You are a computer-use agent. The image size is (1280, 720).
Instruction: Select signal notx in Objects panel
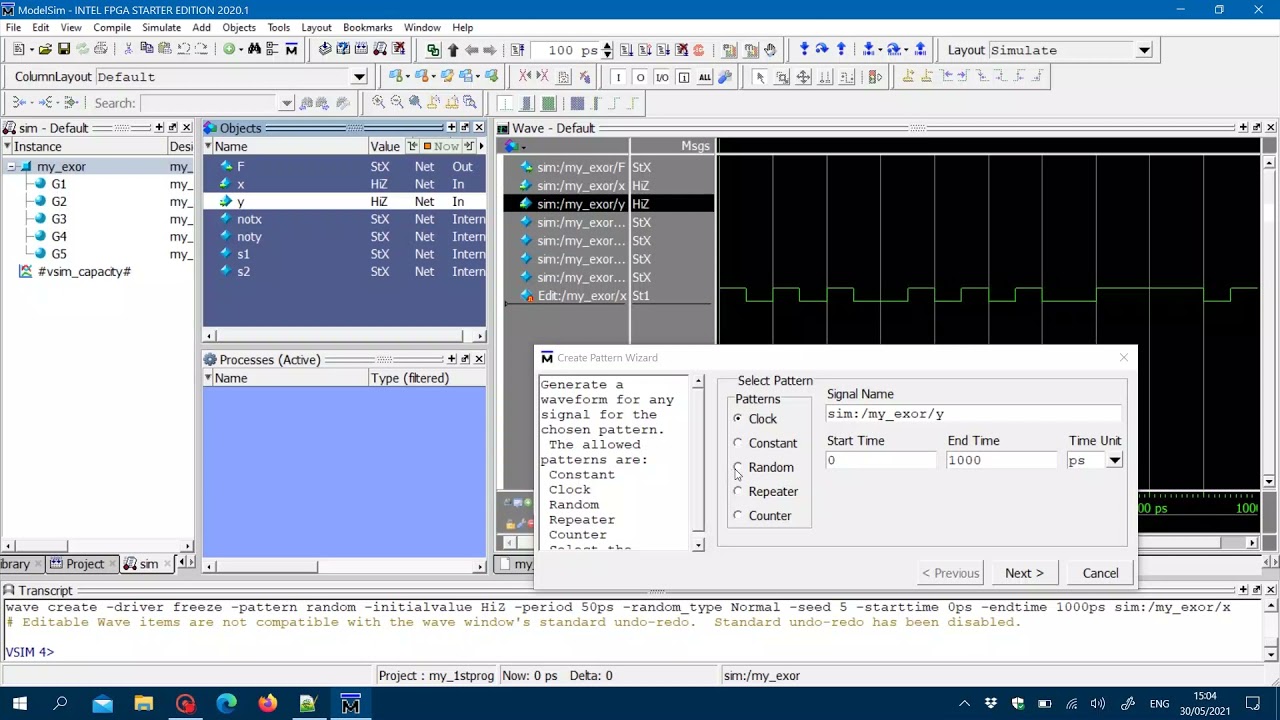point(344,219)
